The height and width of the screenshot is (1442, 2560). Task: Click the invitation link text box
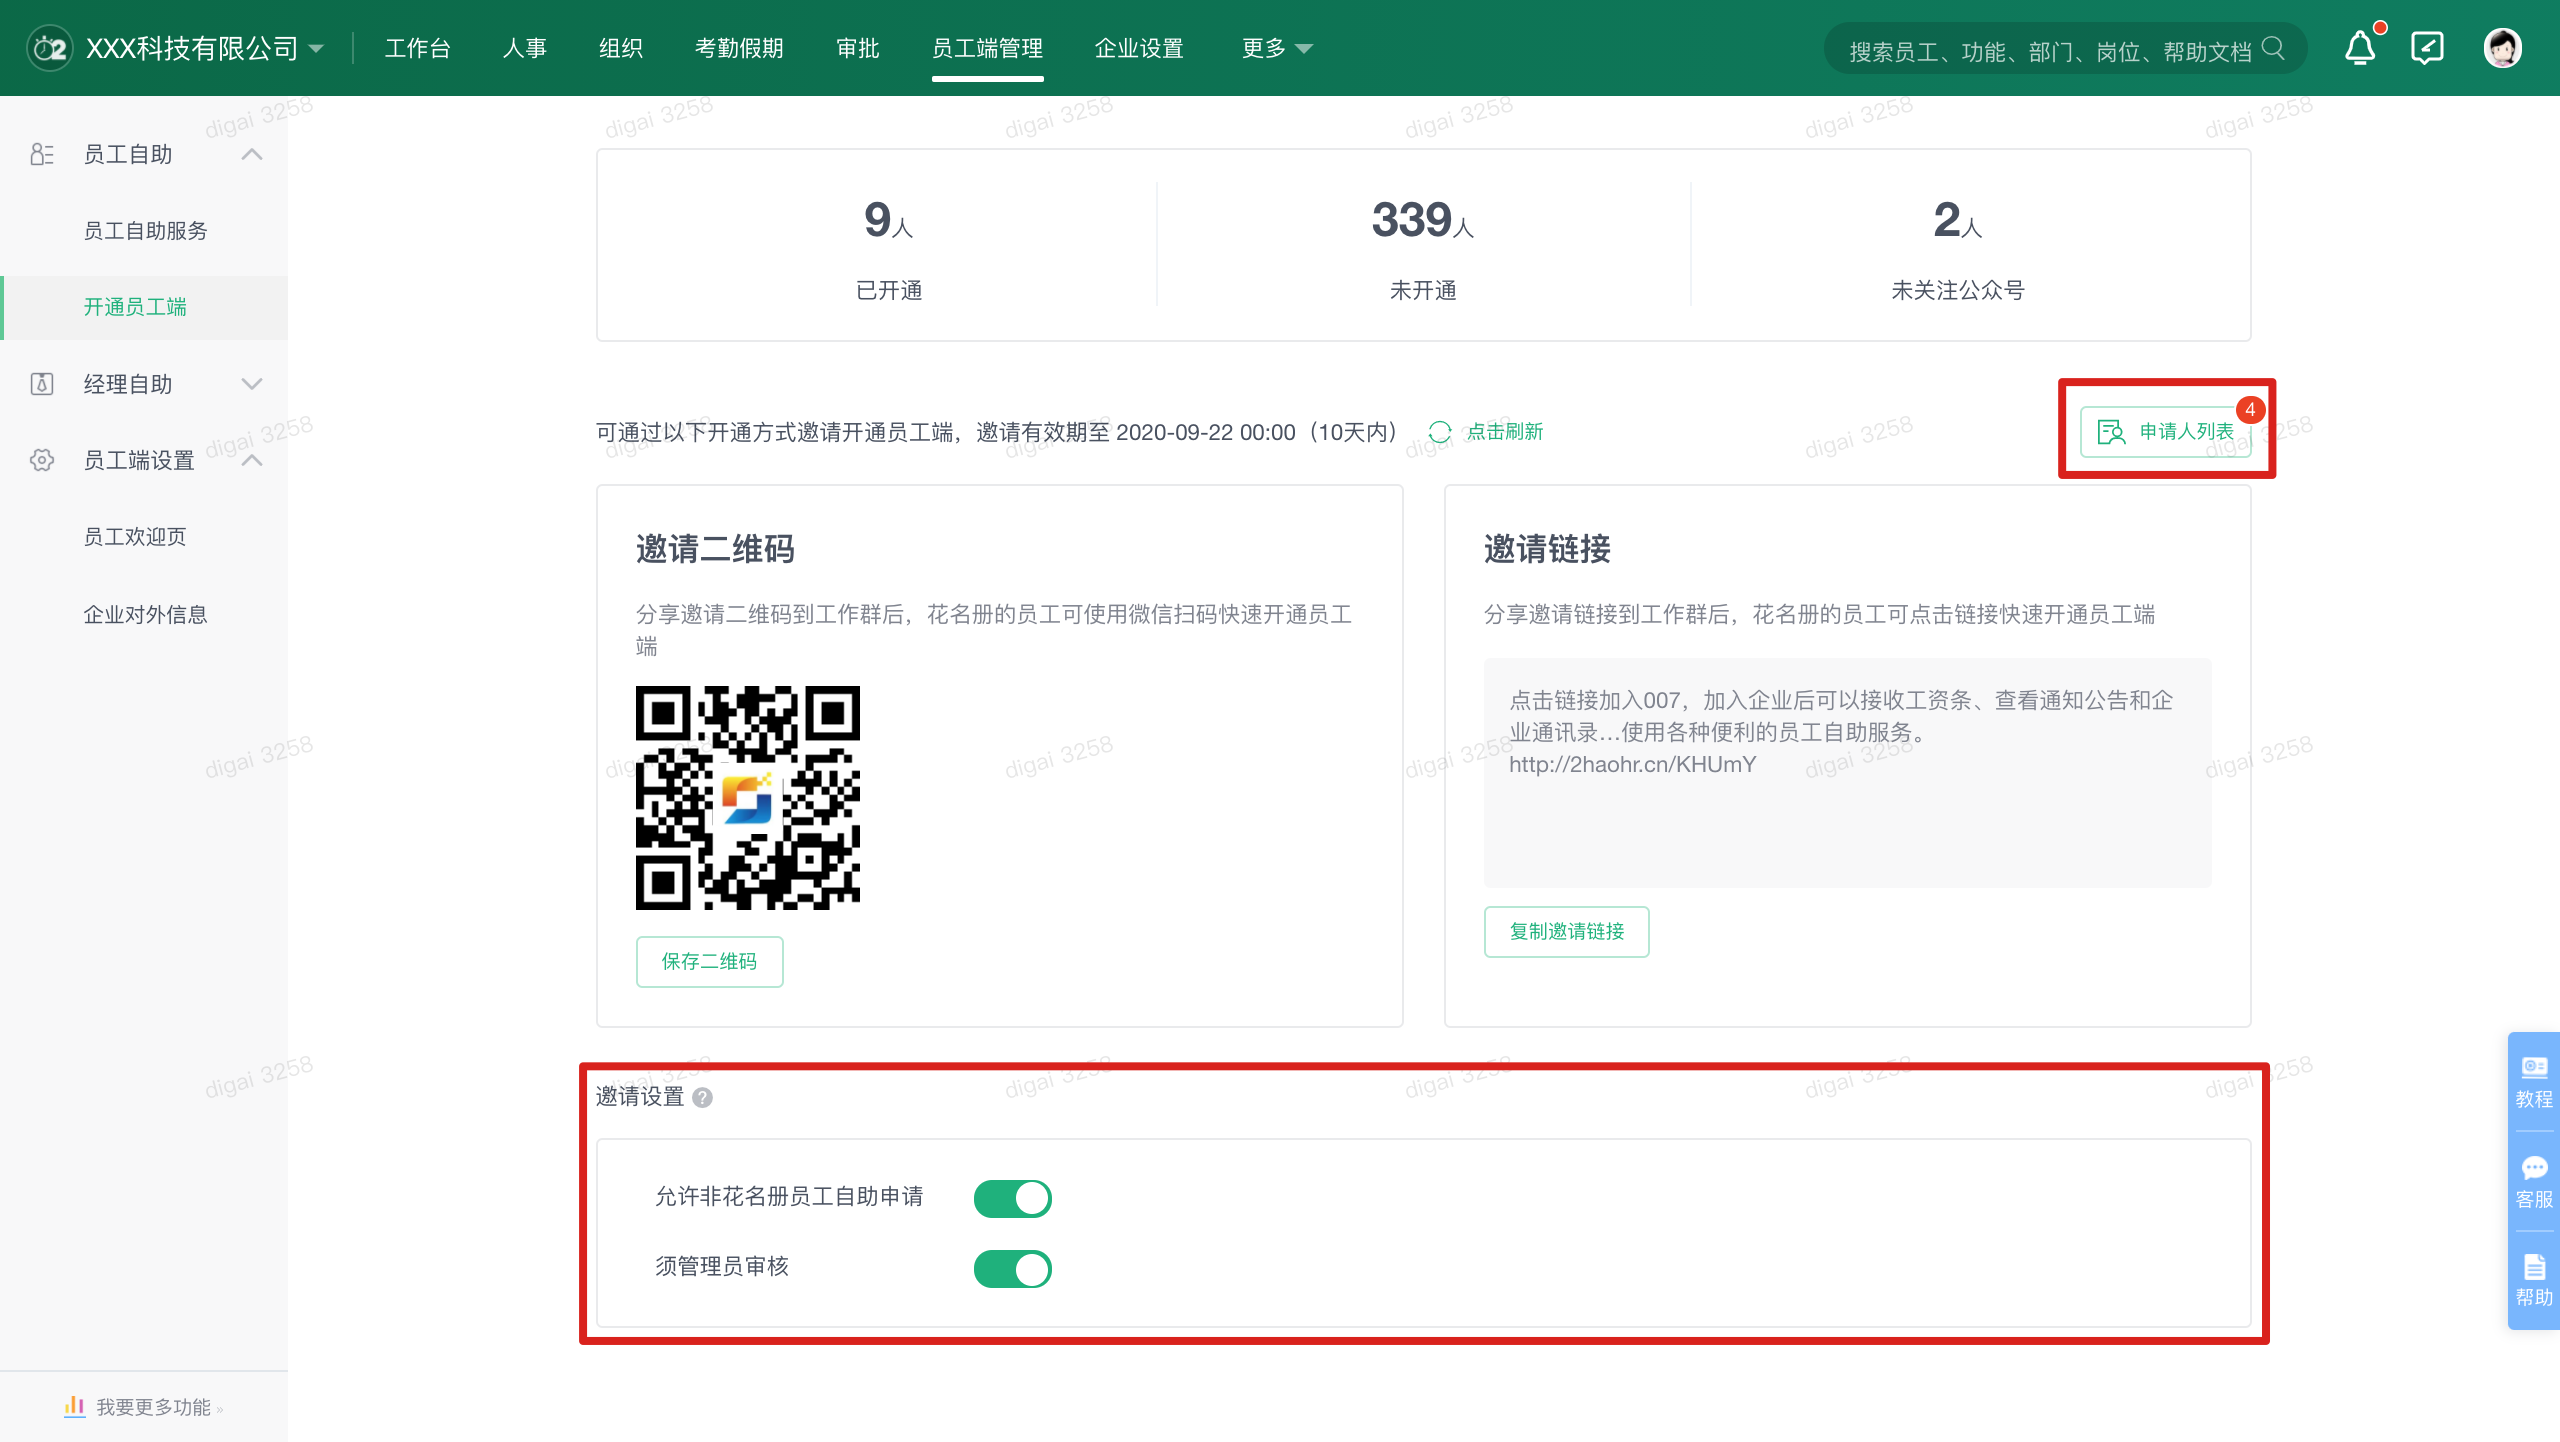[x=1847, y=772]
